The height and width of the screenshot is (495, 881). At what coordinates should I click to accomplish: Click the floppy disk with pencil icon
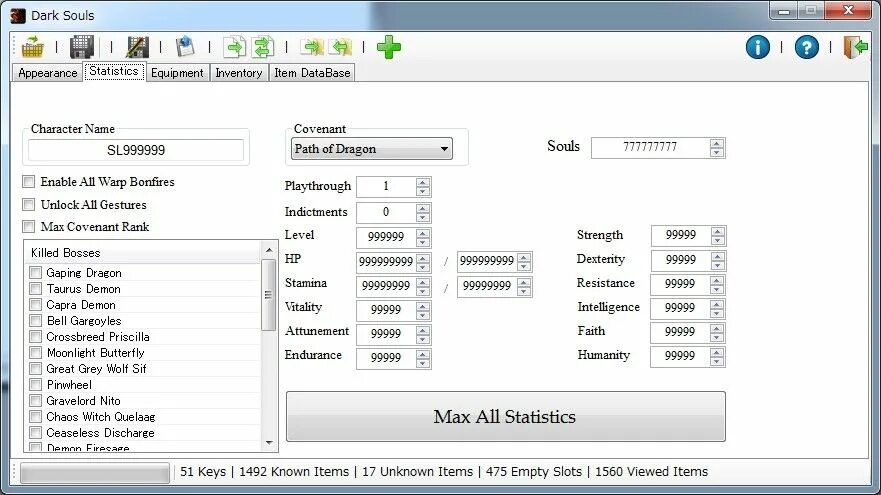pyautogui.click(x=137, y=47)
